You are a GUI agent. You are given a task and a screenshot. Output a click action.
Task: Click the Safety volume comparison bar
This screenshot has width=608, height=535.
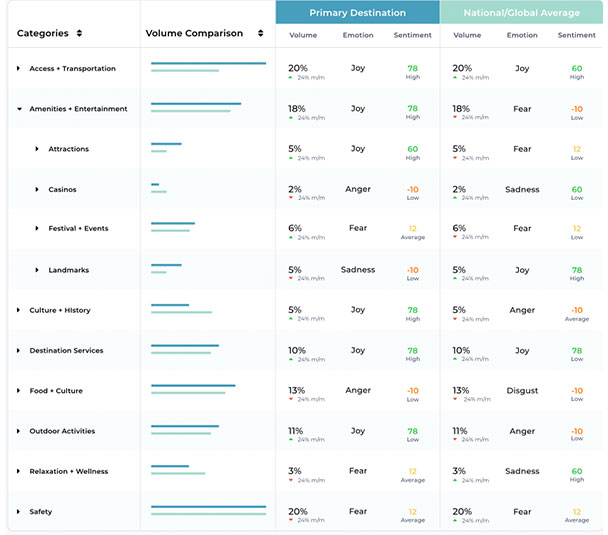(208, 511)
